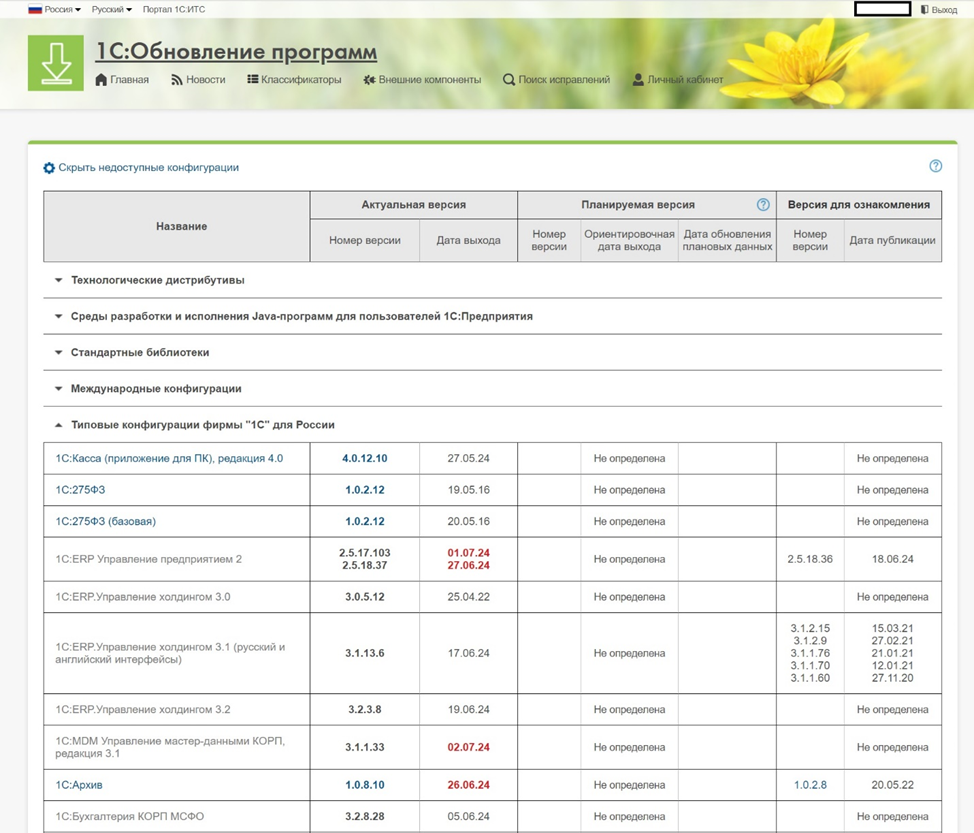Open the 1С:Архив configuration link

point(80,785)
